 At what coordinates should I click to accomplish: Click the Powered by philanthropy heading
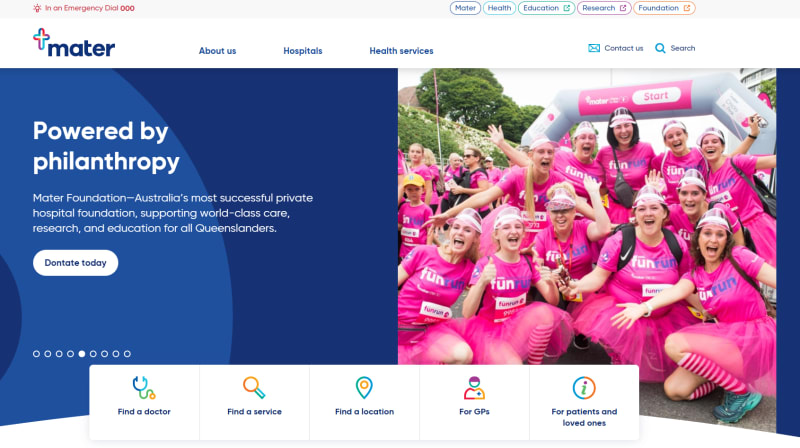coord(106,146)
